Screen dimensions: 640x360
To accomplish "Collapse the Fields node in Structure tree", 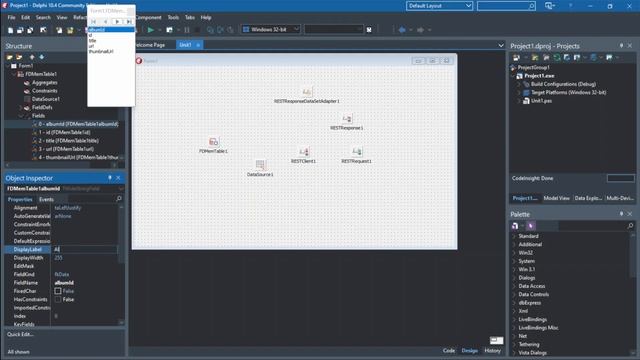I will click(x=20, y=116).
